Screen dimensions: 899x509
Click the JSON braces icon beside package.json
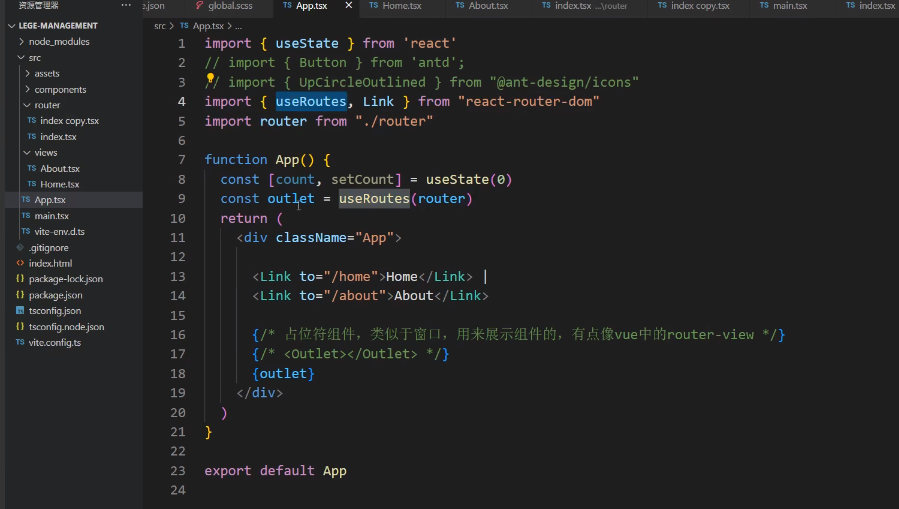[20, 295]
